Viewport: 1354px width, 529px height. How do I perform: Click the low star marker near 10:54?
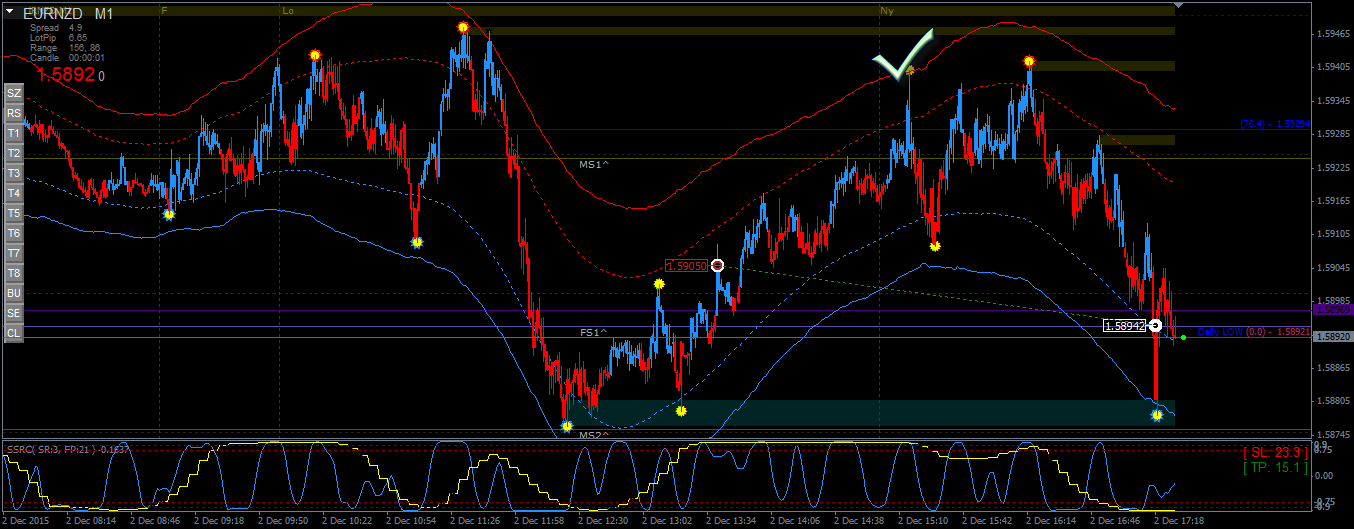(417, 242)
